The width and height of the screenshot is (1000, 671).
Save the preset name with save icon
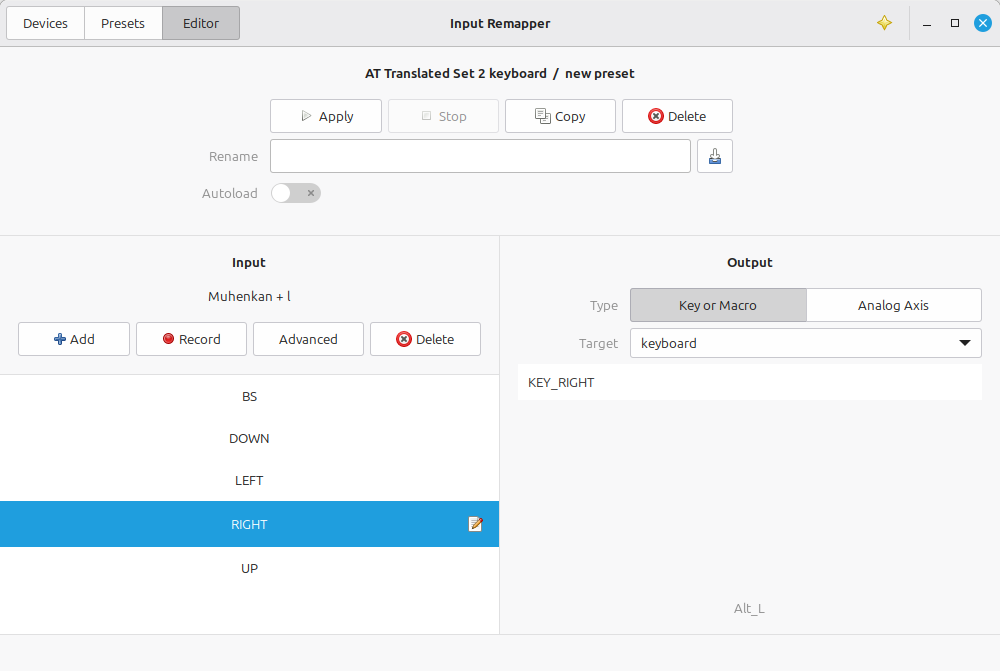[x=715, y=156]
